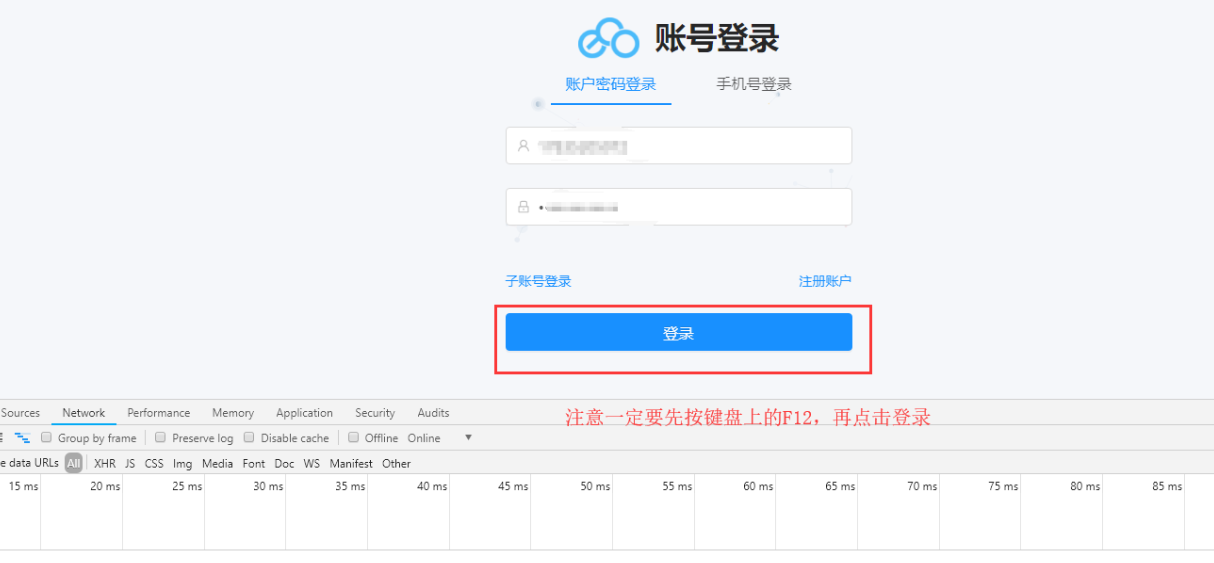Click the blue 登录 button
1214x563 pixels.
point(679,332)
